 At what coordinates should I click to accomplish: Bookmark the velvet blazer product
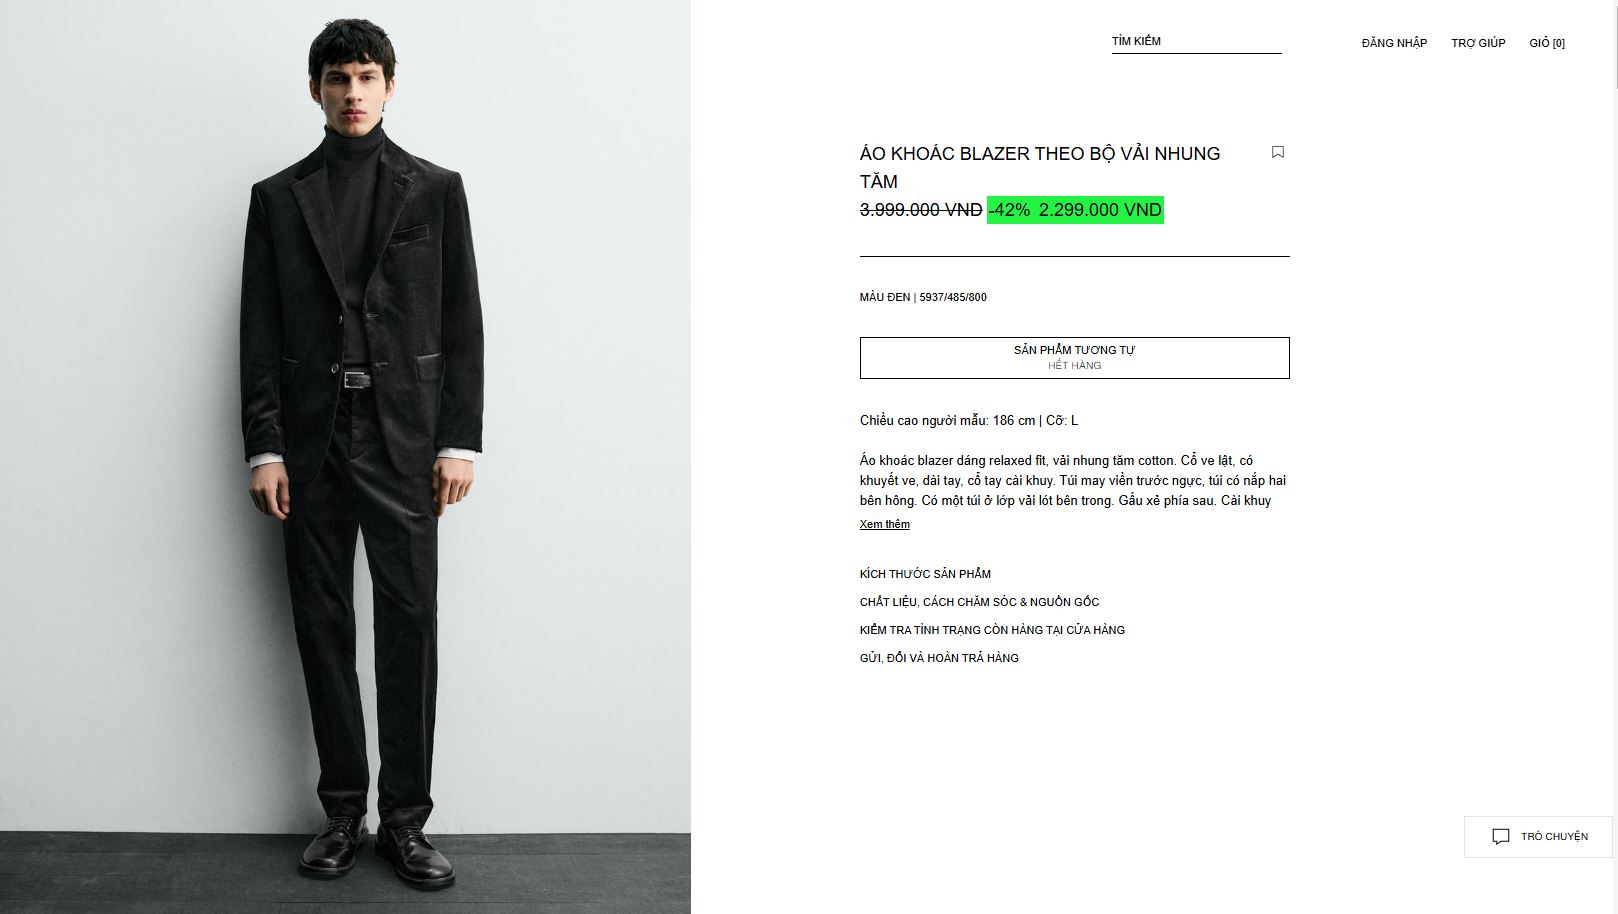(x=1277, y=152)
